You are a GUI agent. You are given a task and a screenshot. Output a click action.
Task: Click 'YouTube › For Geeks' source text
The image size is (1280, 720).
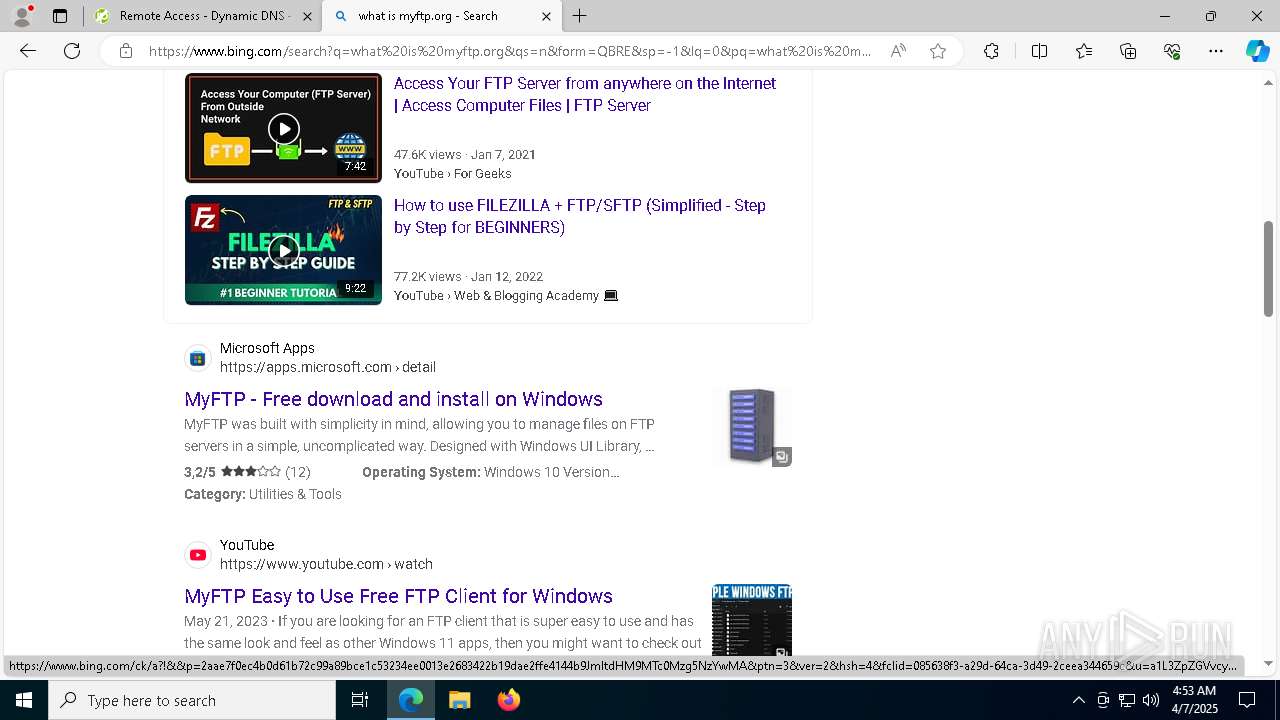coord(452,173)
